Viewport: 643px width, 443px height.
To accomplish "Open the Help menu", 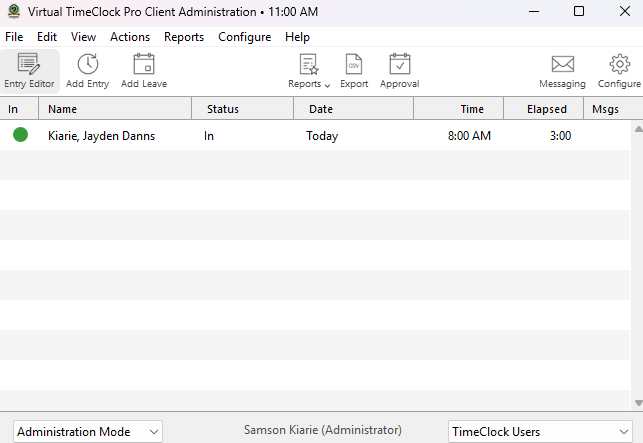I will point(297,37).
